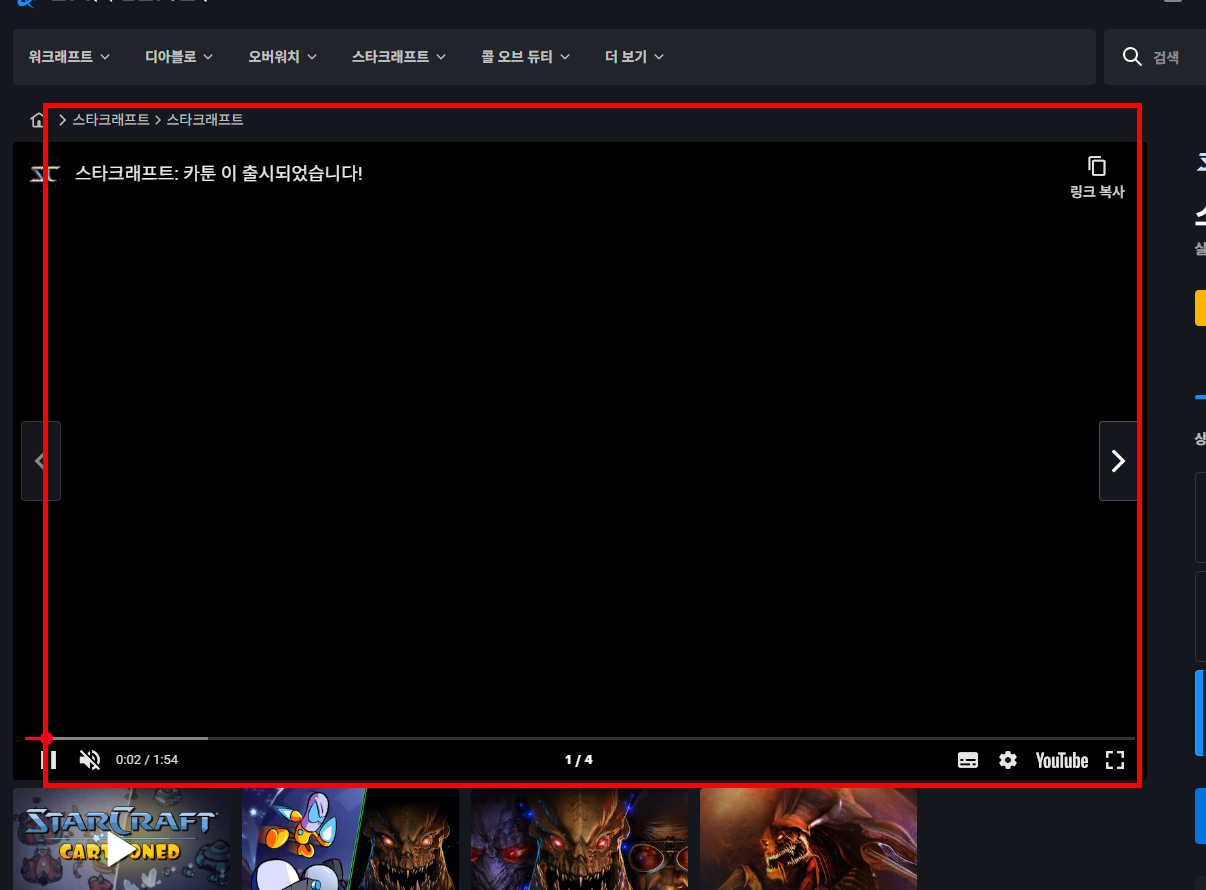Toggle play on the StarCraft Cartooned thumbnail overlay
The width and height of the screenshot is (1206, 890).
click(x=120, y=850)
